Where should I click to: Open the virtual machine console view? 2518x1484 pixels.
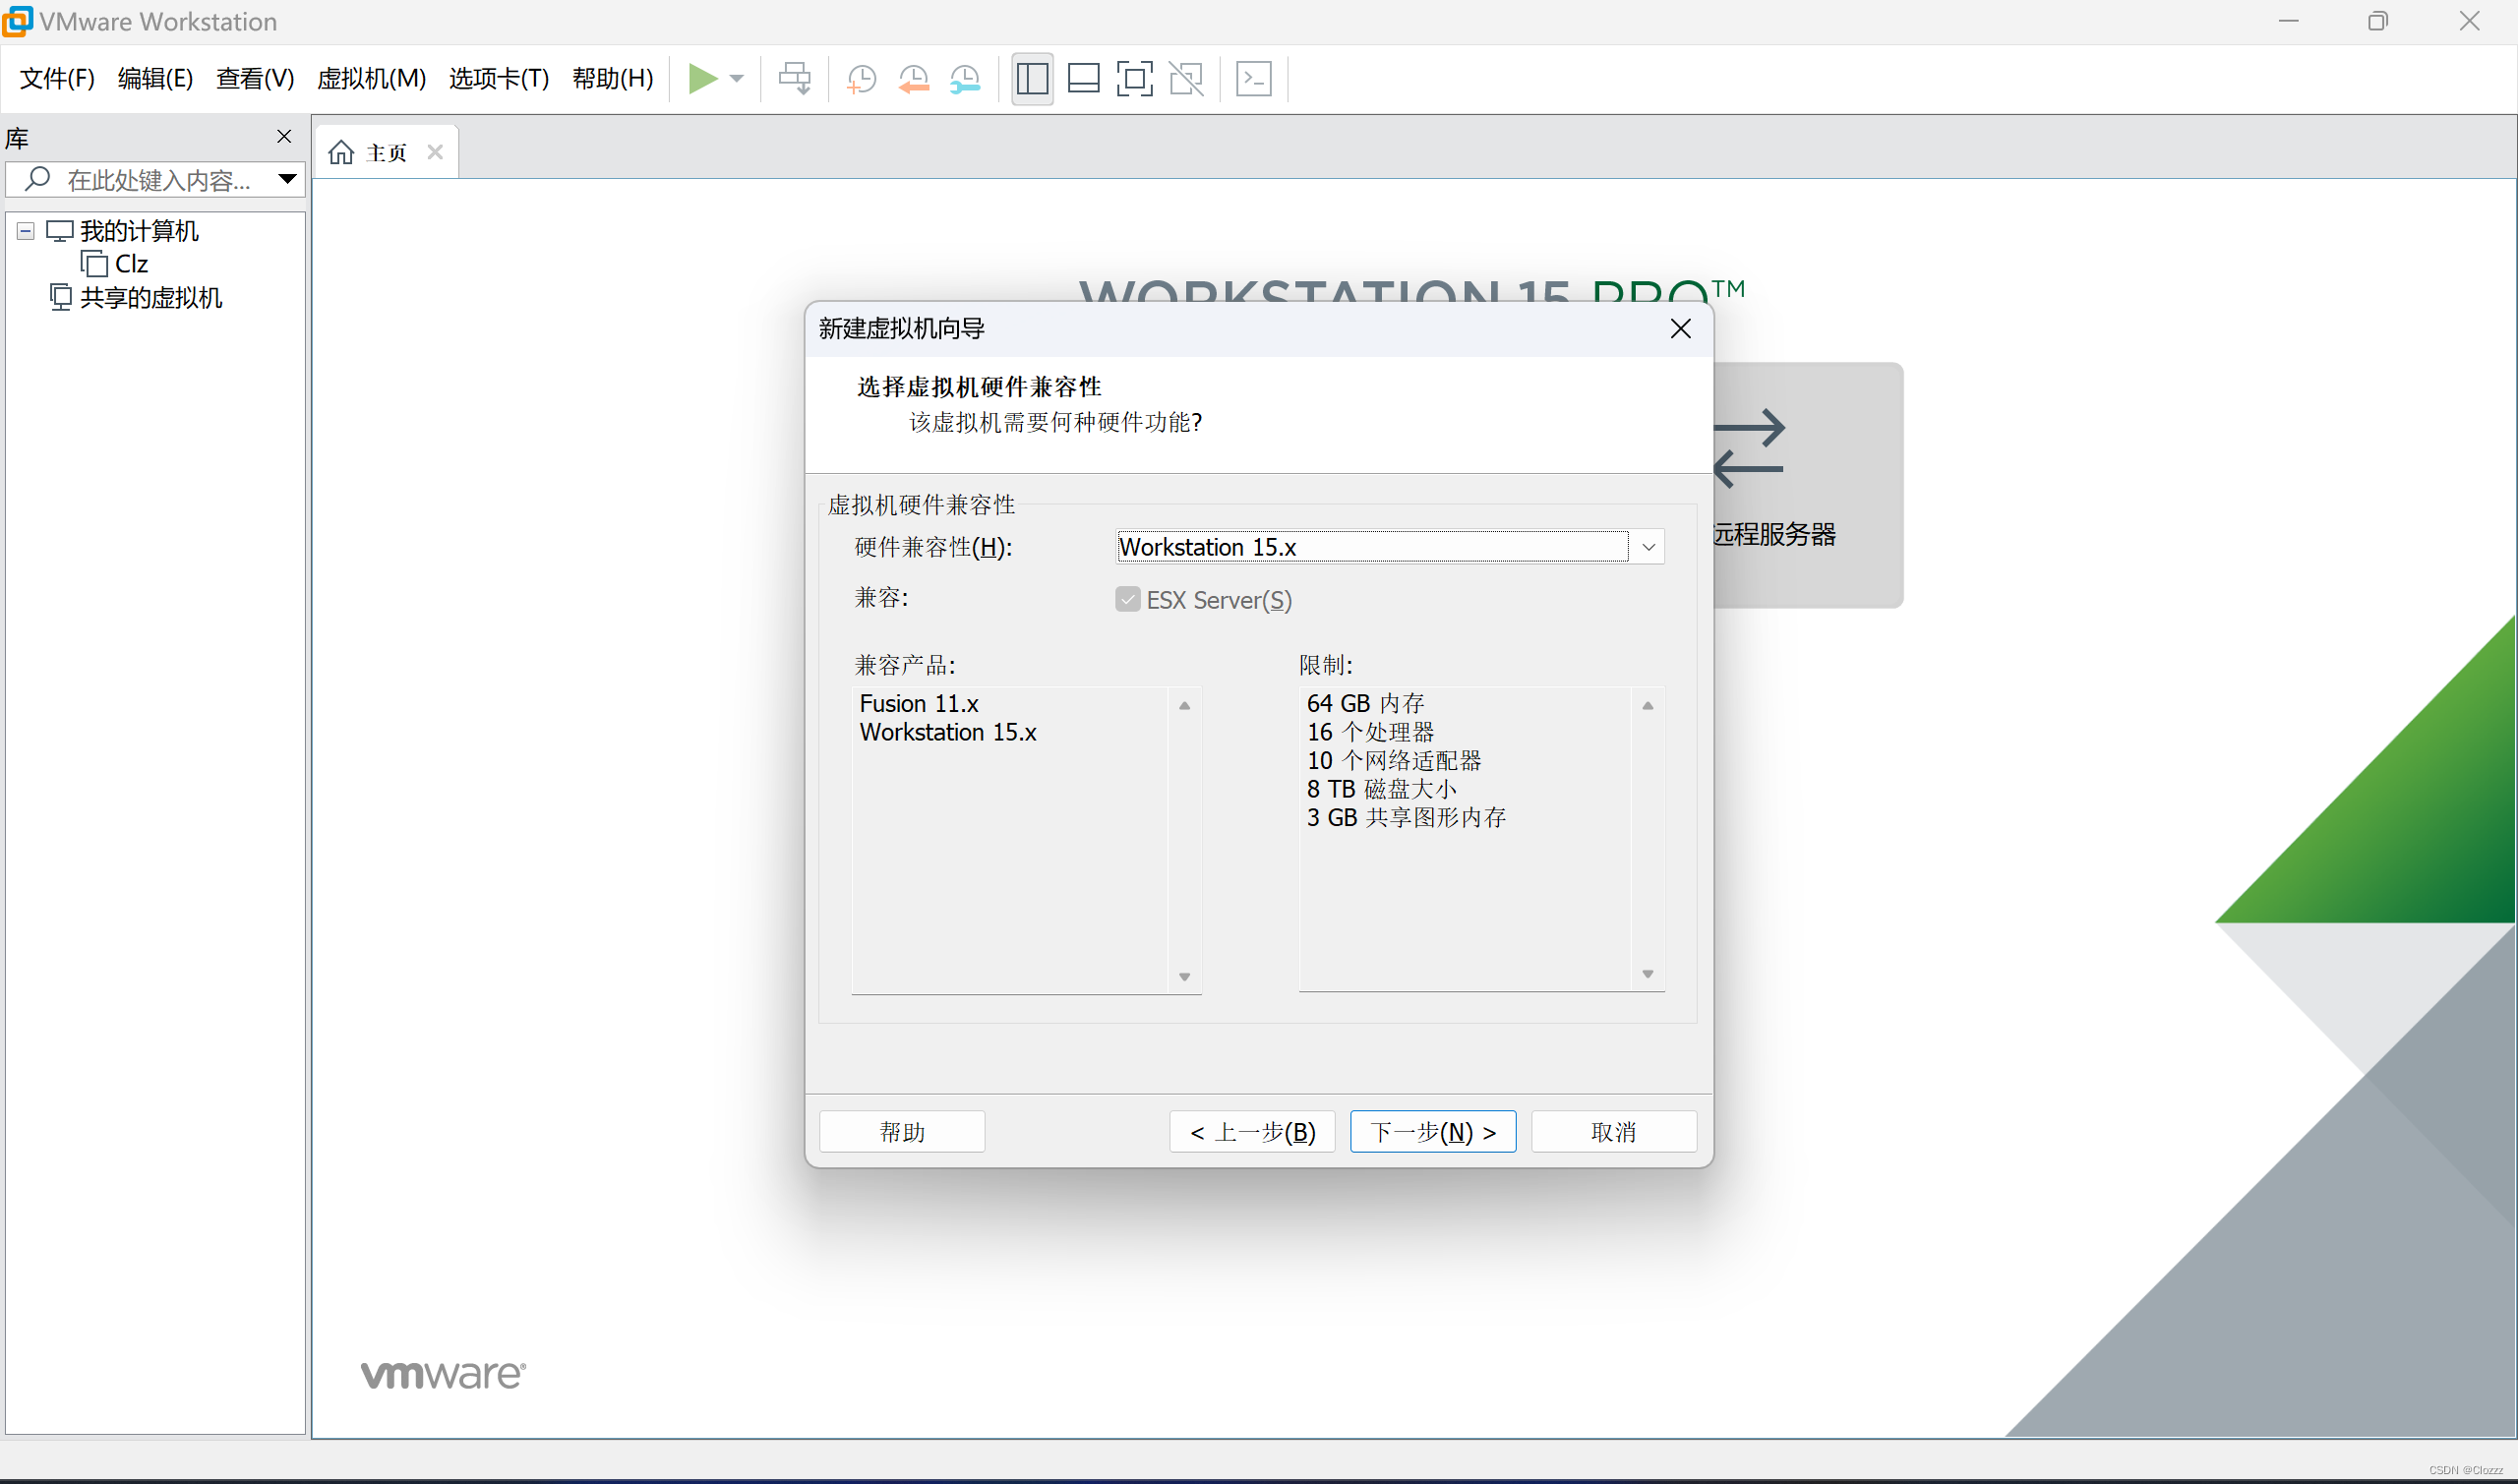(1254, 78)
